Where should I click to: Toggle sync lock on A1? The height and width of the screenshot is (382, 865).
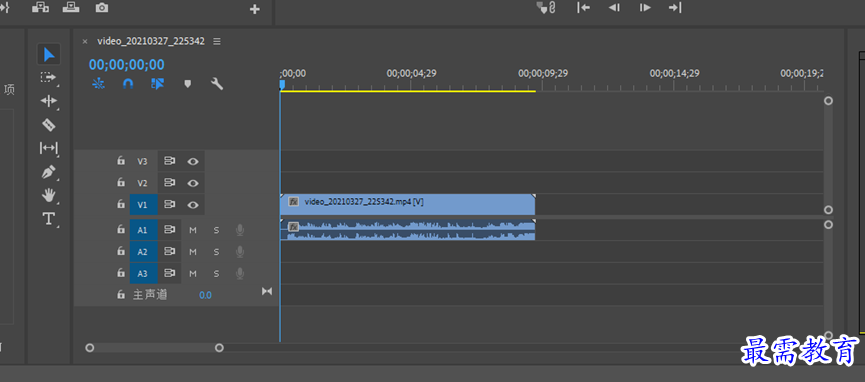(x=169, y=230)
